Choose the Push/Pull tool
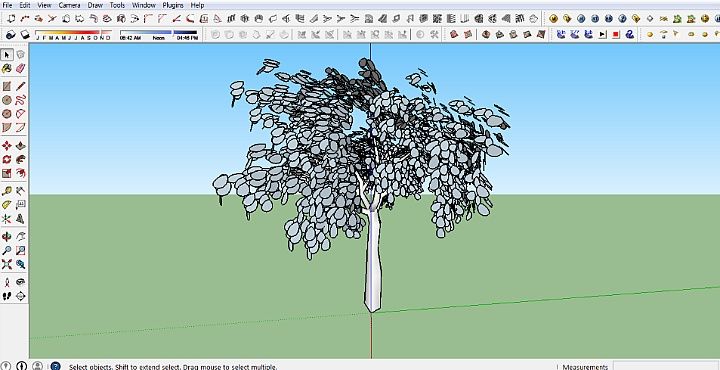Screen dimensions: 720x370 [x=20, y=146]
